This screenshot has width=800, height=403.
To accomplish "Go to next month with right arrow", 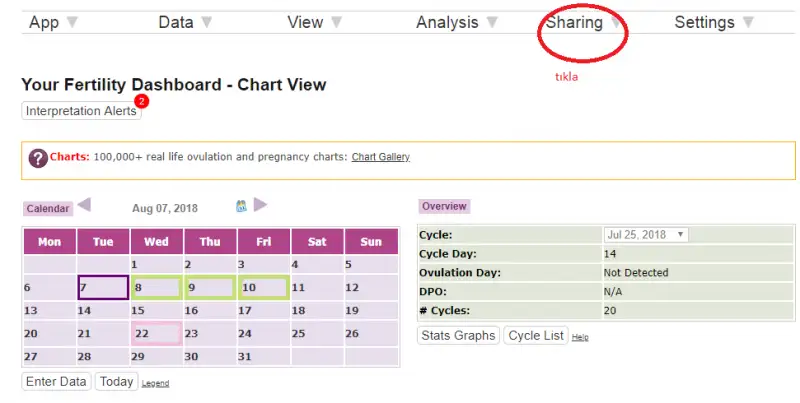I will (x=260, y=205).
